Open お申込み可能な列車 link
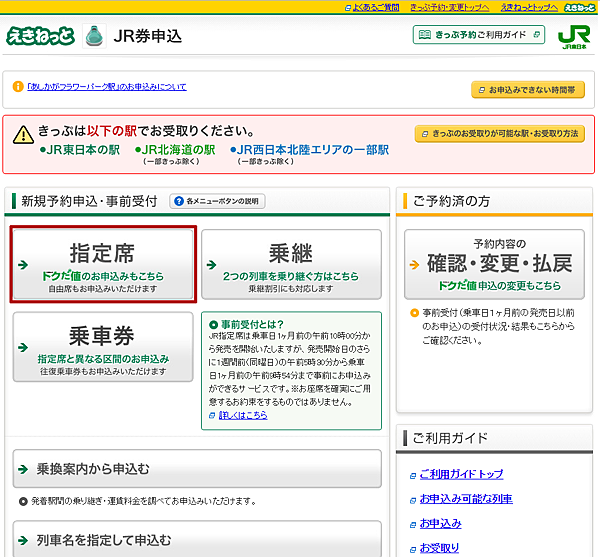Image resolution: width=600 pixels, height=557 pixels. (x=466, y=499)
